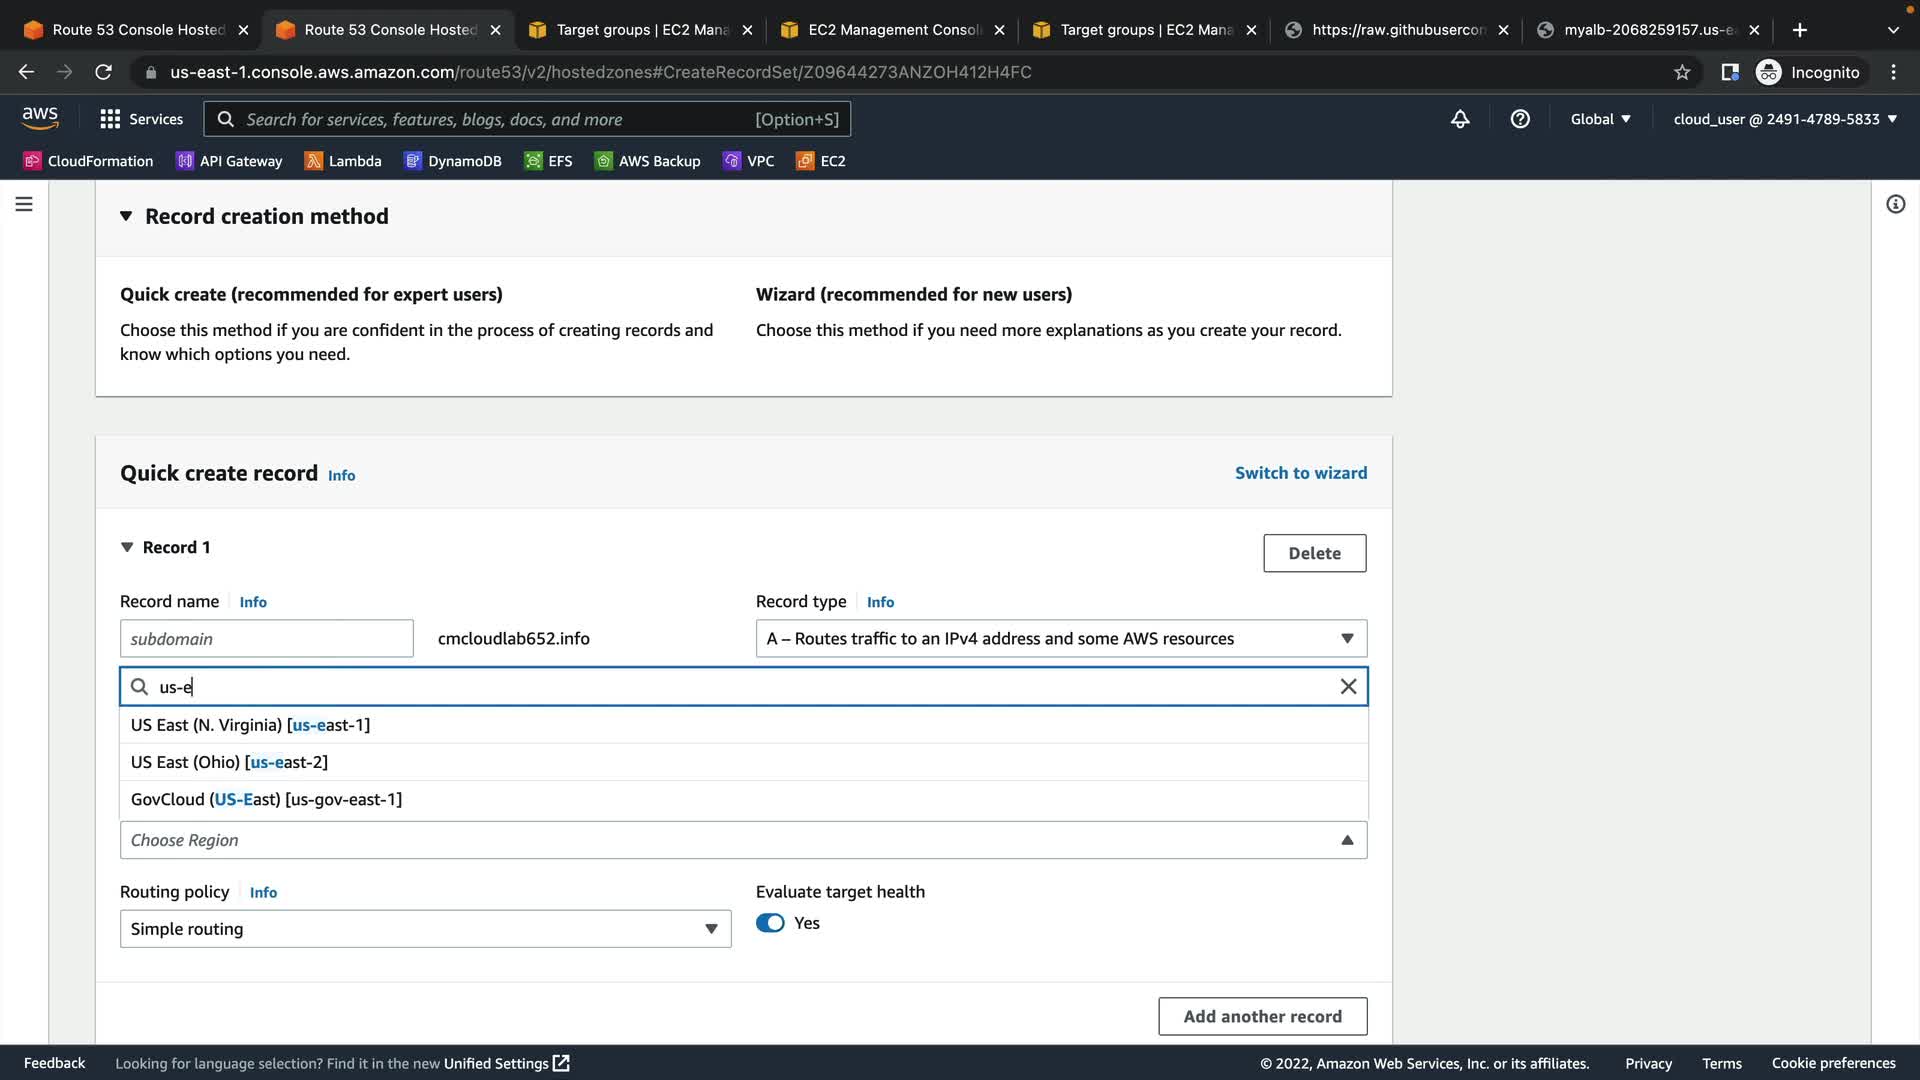The height and width of the screenshot is (1080, 1920).
Task: Open the AWS notifications bell
Action: [x=1460, y=119]
